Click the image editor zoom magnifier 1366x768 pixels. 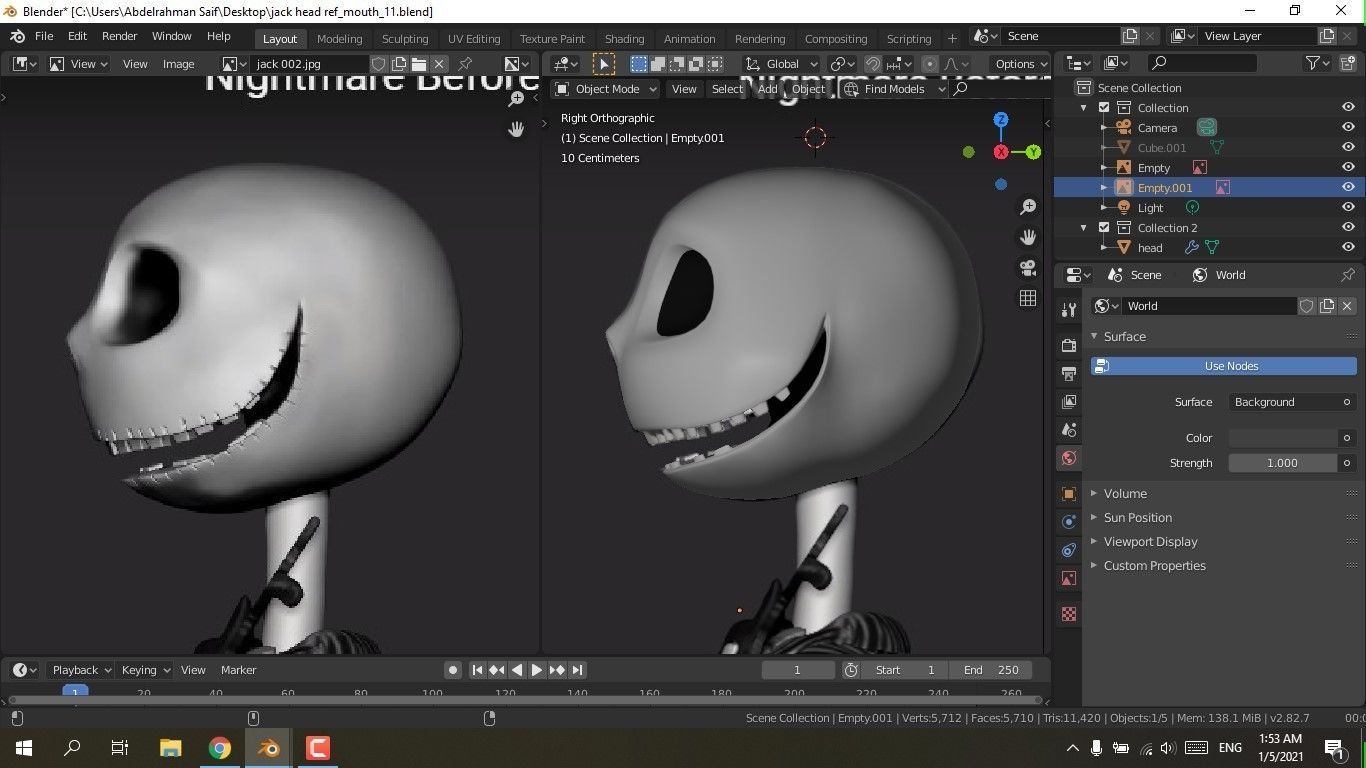coord(516,99)
